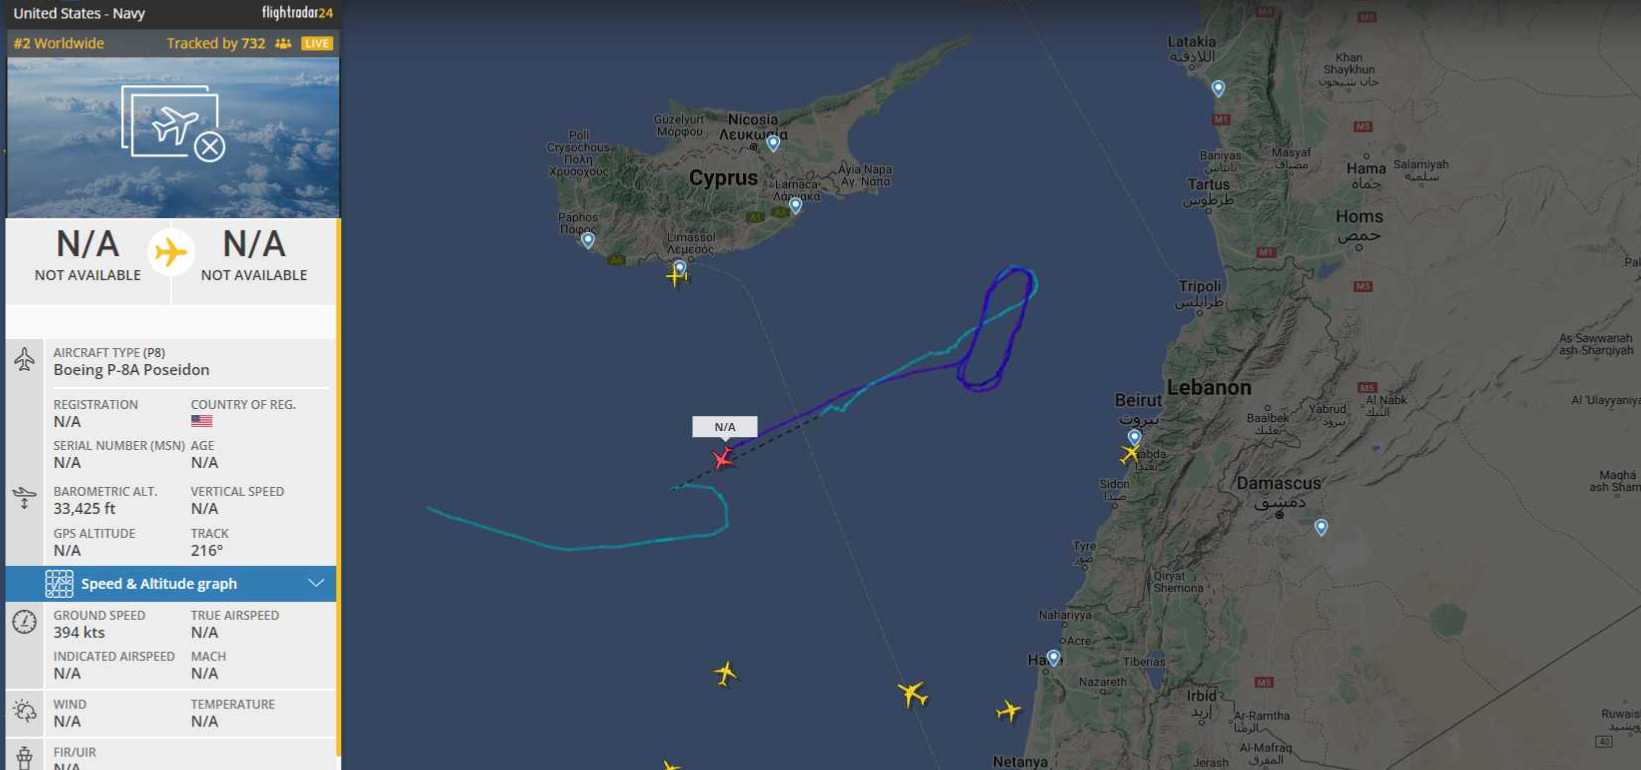
Task: Click the Tracked by 732 viewers icon
Action: pos(283,43)
